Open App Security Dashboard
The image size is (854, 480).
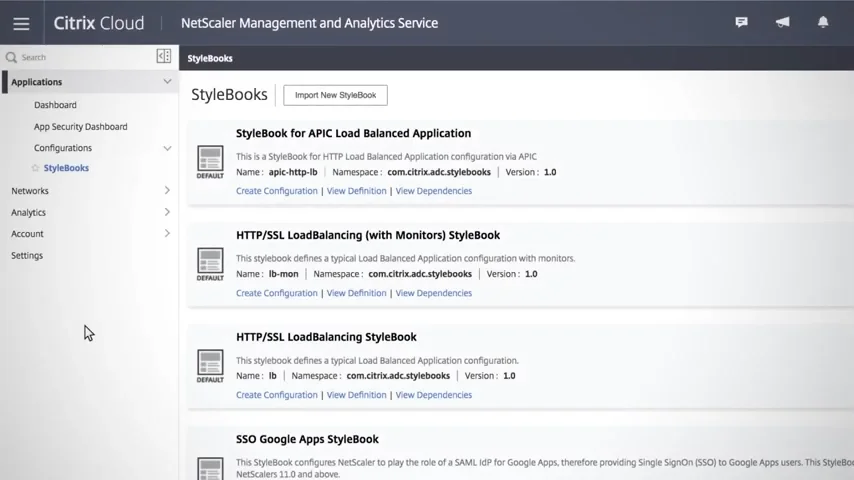(x=81, y=126)
